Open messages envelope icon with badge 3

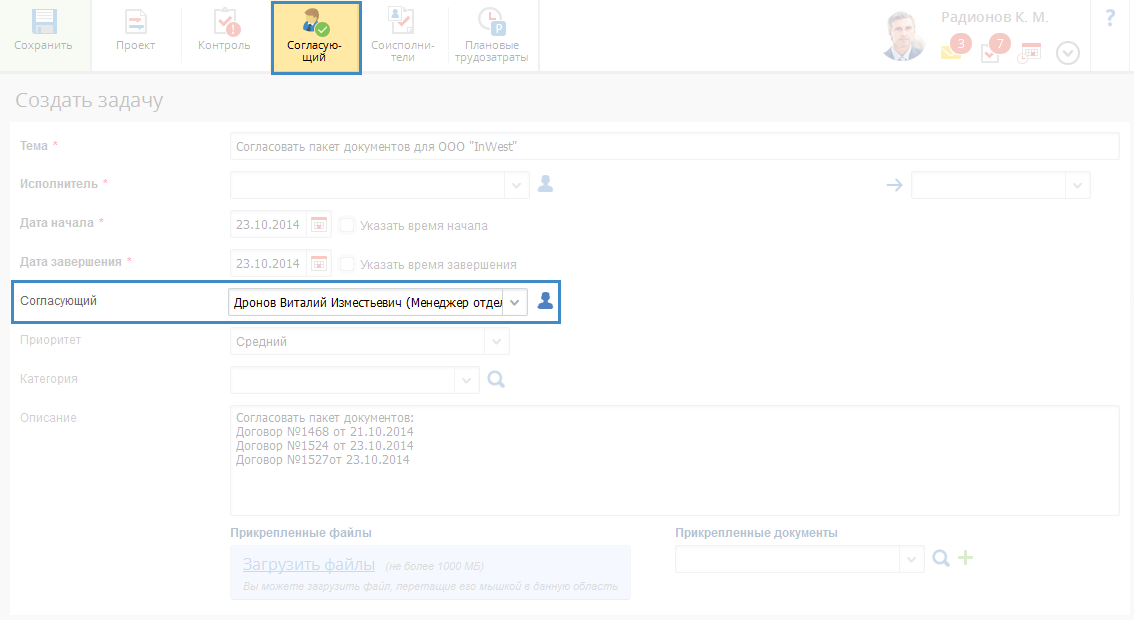click(x=955, y=48)
